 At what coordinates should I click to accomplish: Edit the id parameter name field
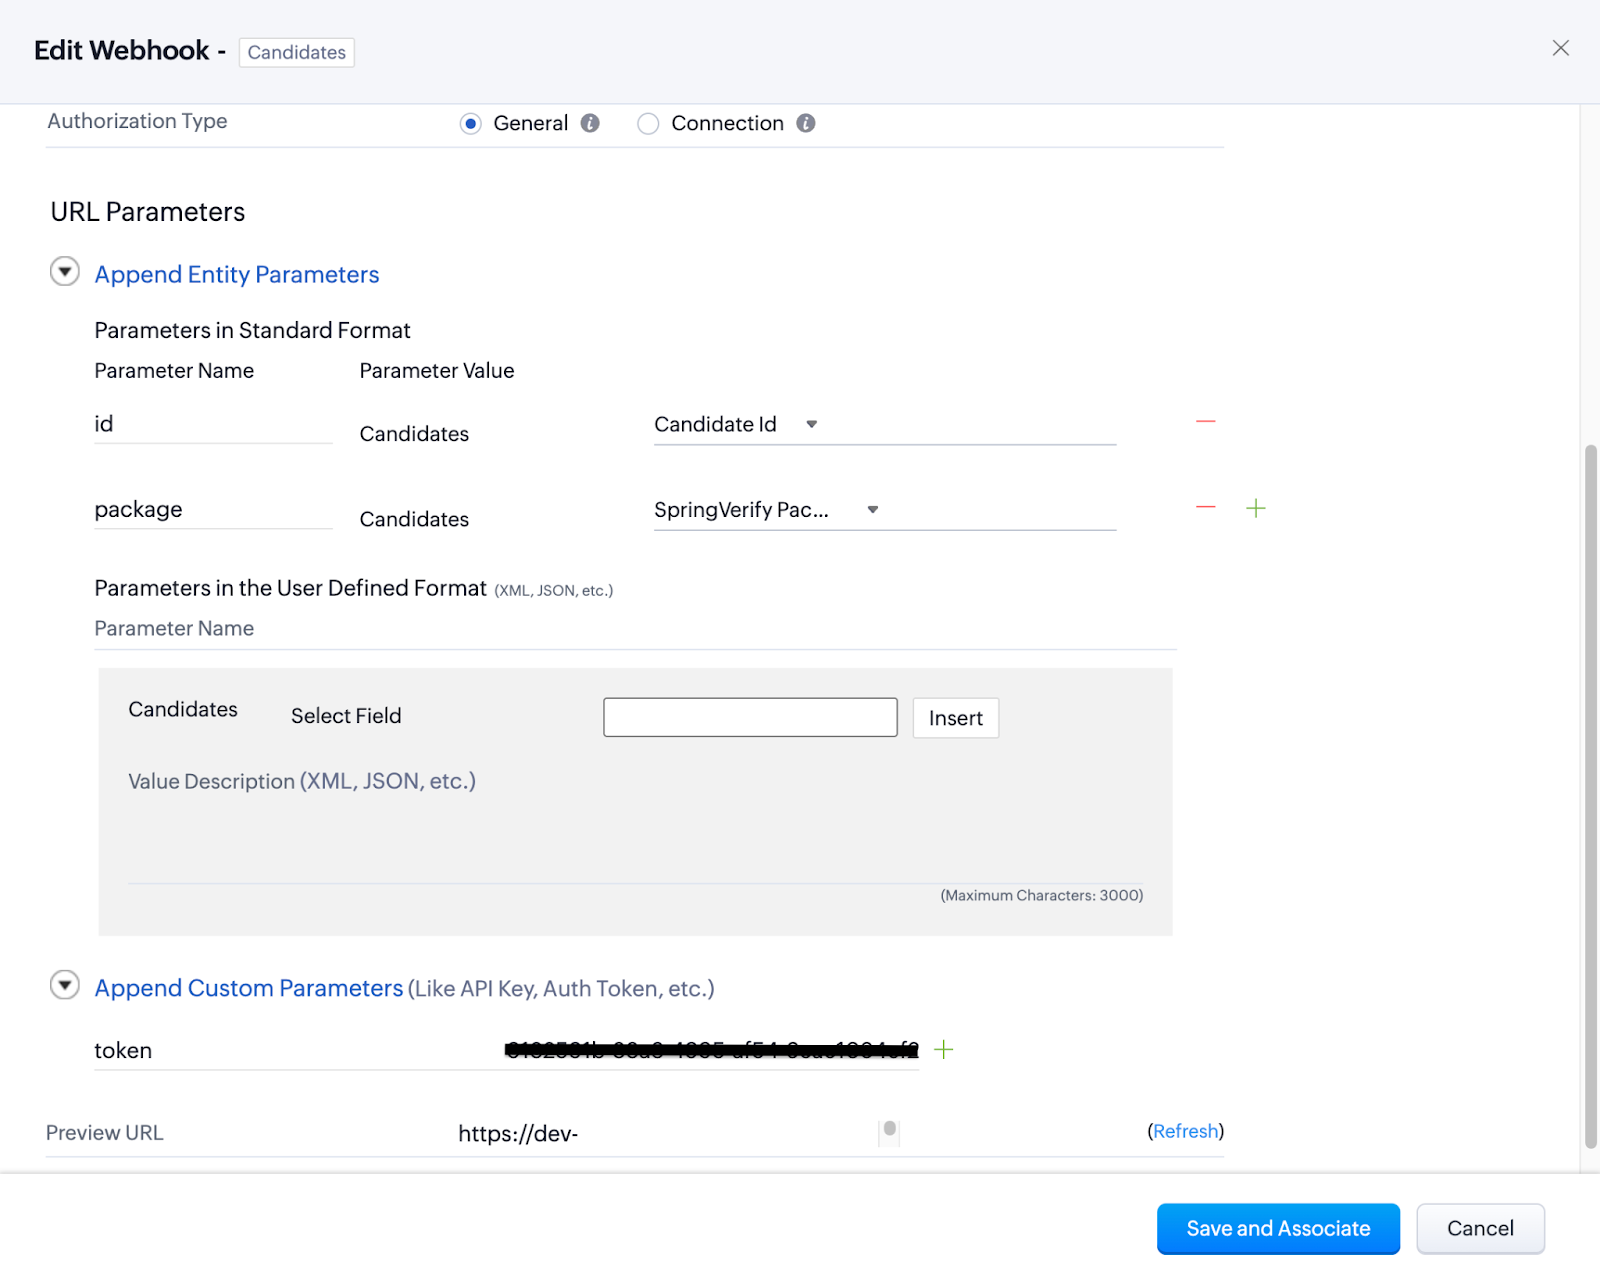[213, 424]
